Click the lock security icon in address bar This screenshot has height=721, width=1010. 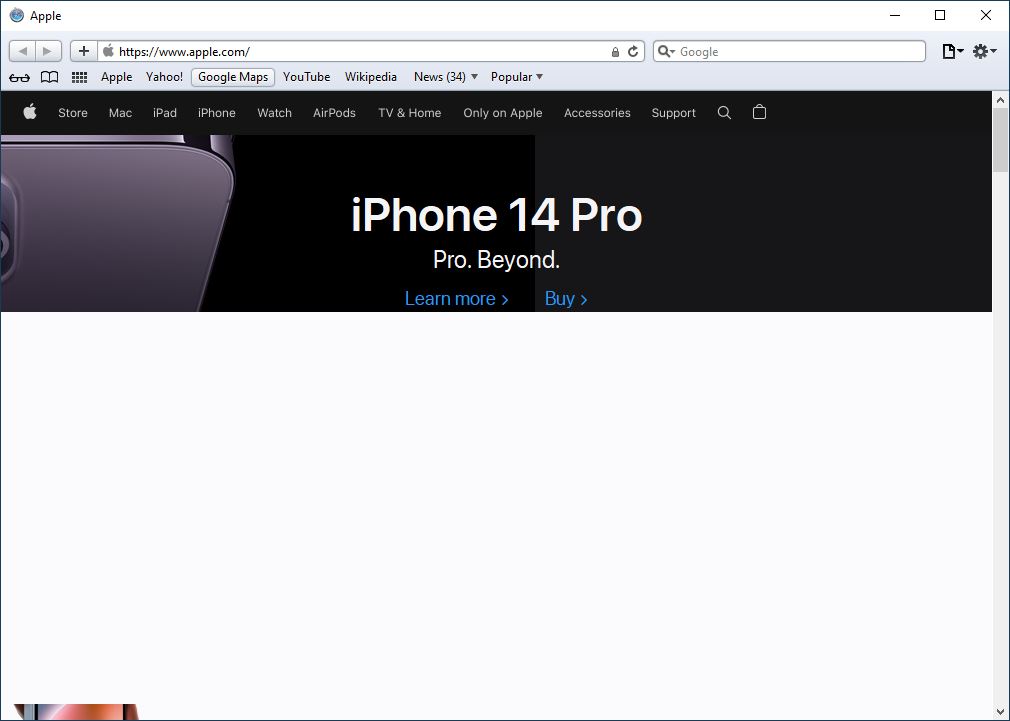615,52
